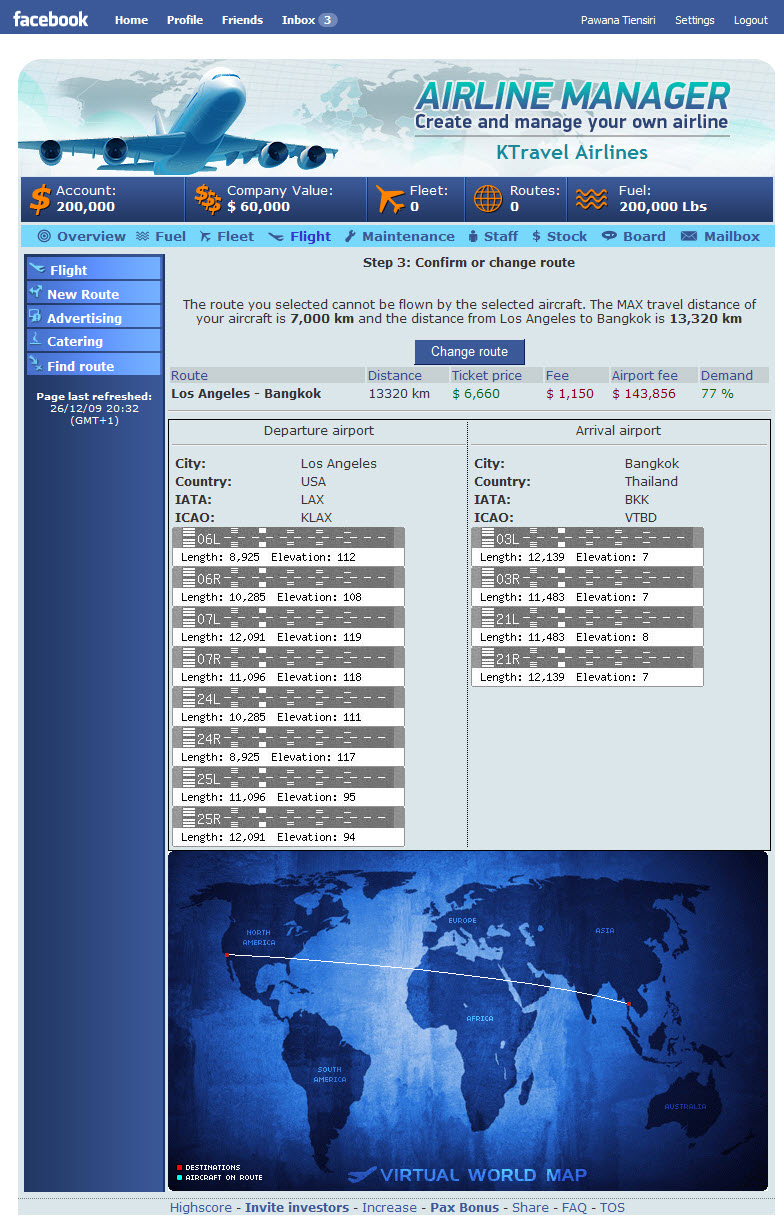
Task: Click the Mailbox envelope icon
Action: coord(688,236)
